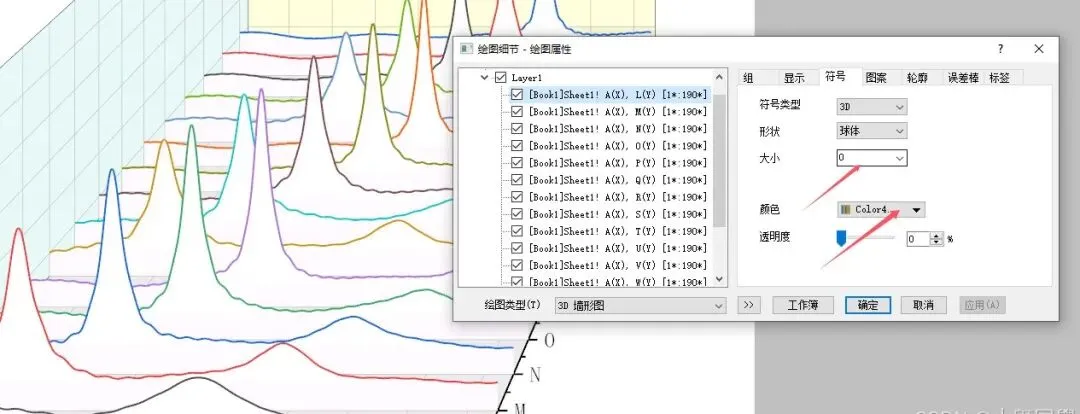Switch to the 图案 tab
The width and height of the screenshot is (1080, 414).
pos(876,78)
